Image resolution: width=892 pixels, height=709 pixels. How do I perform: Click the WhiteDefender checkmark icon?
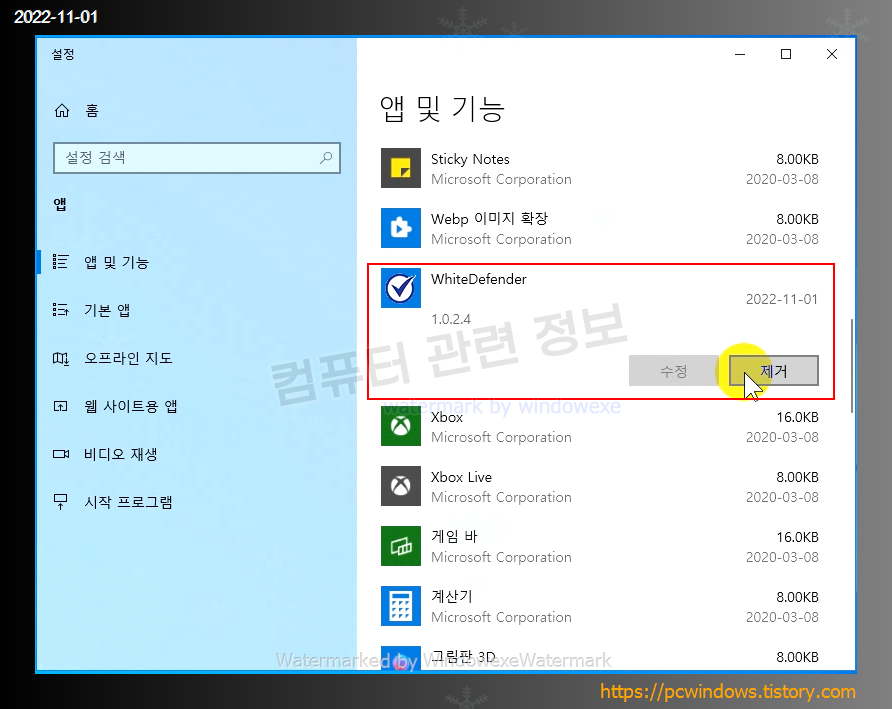tap(400, 288)
